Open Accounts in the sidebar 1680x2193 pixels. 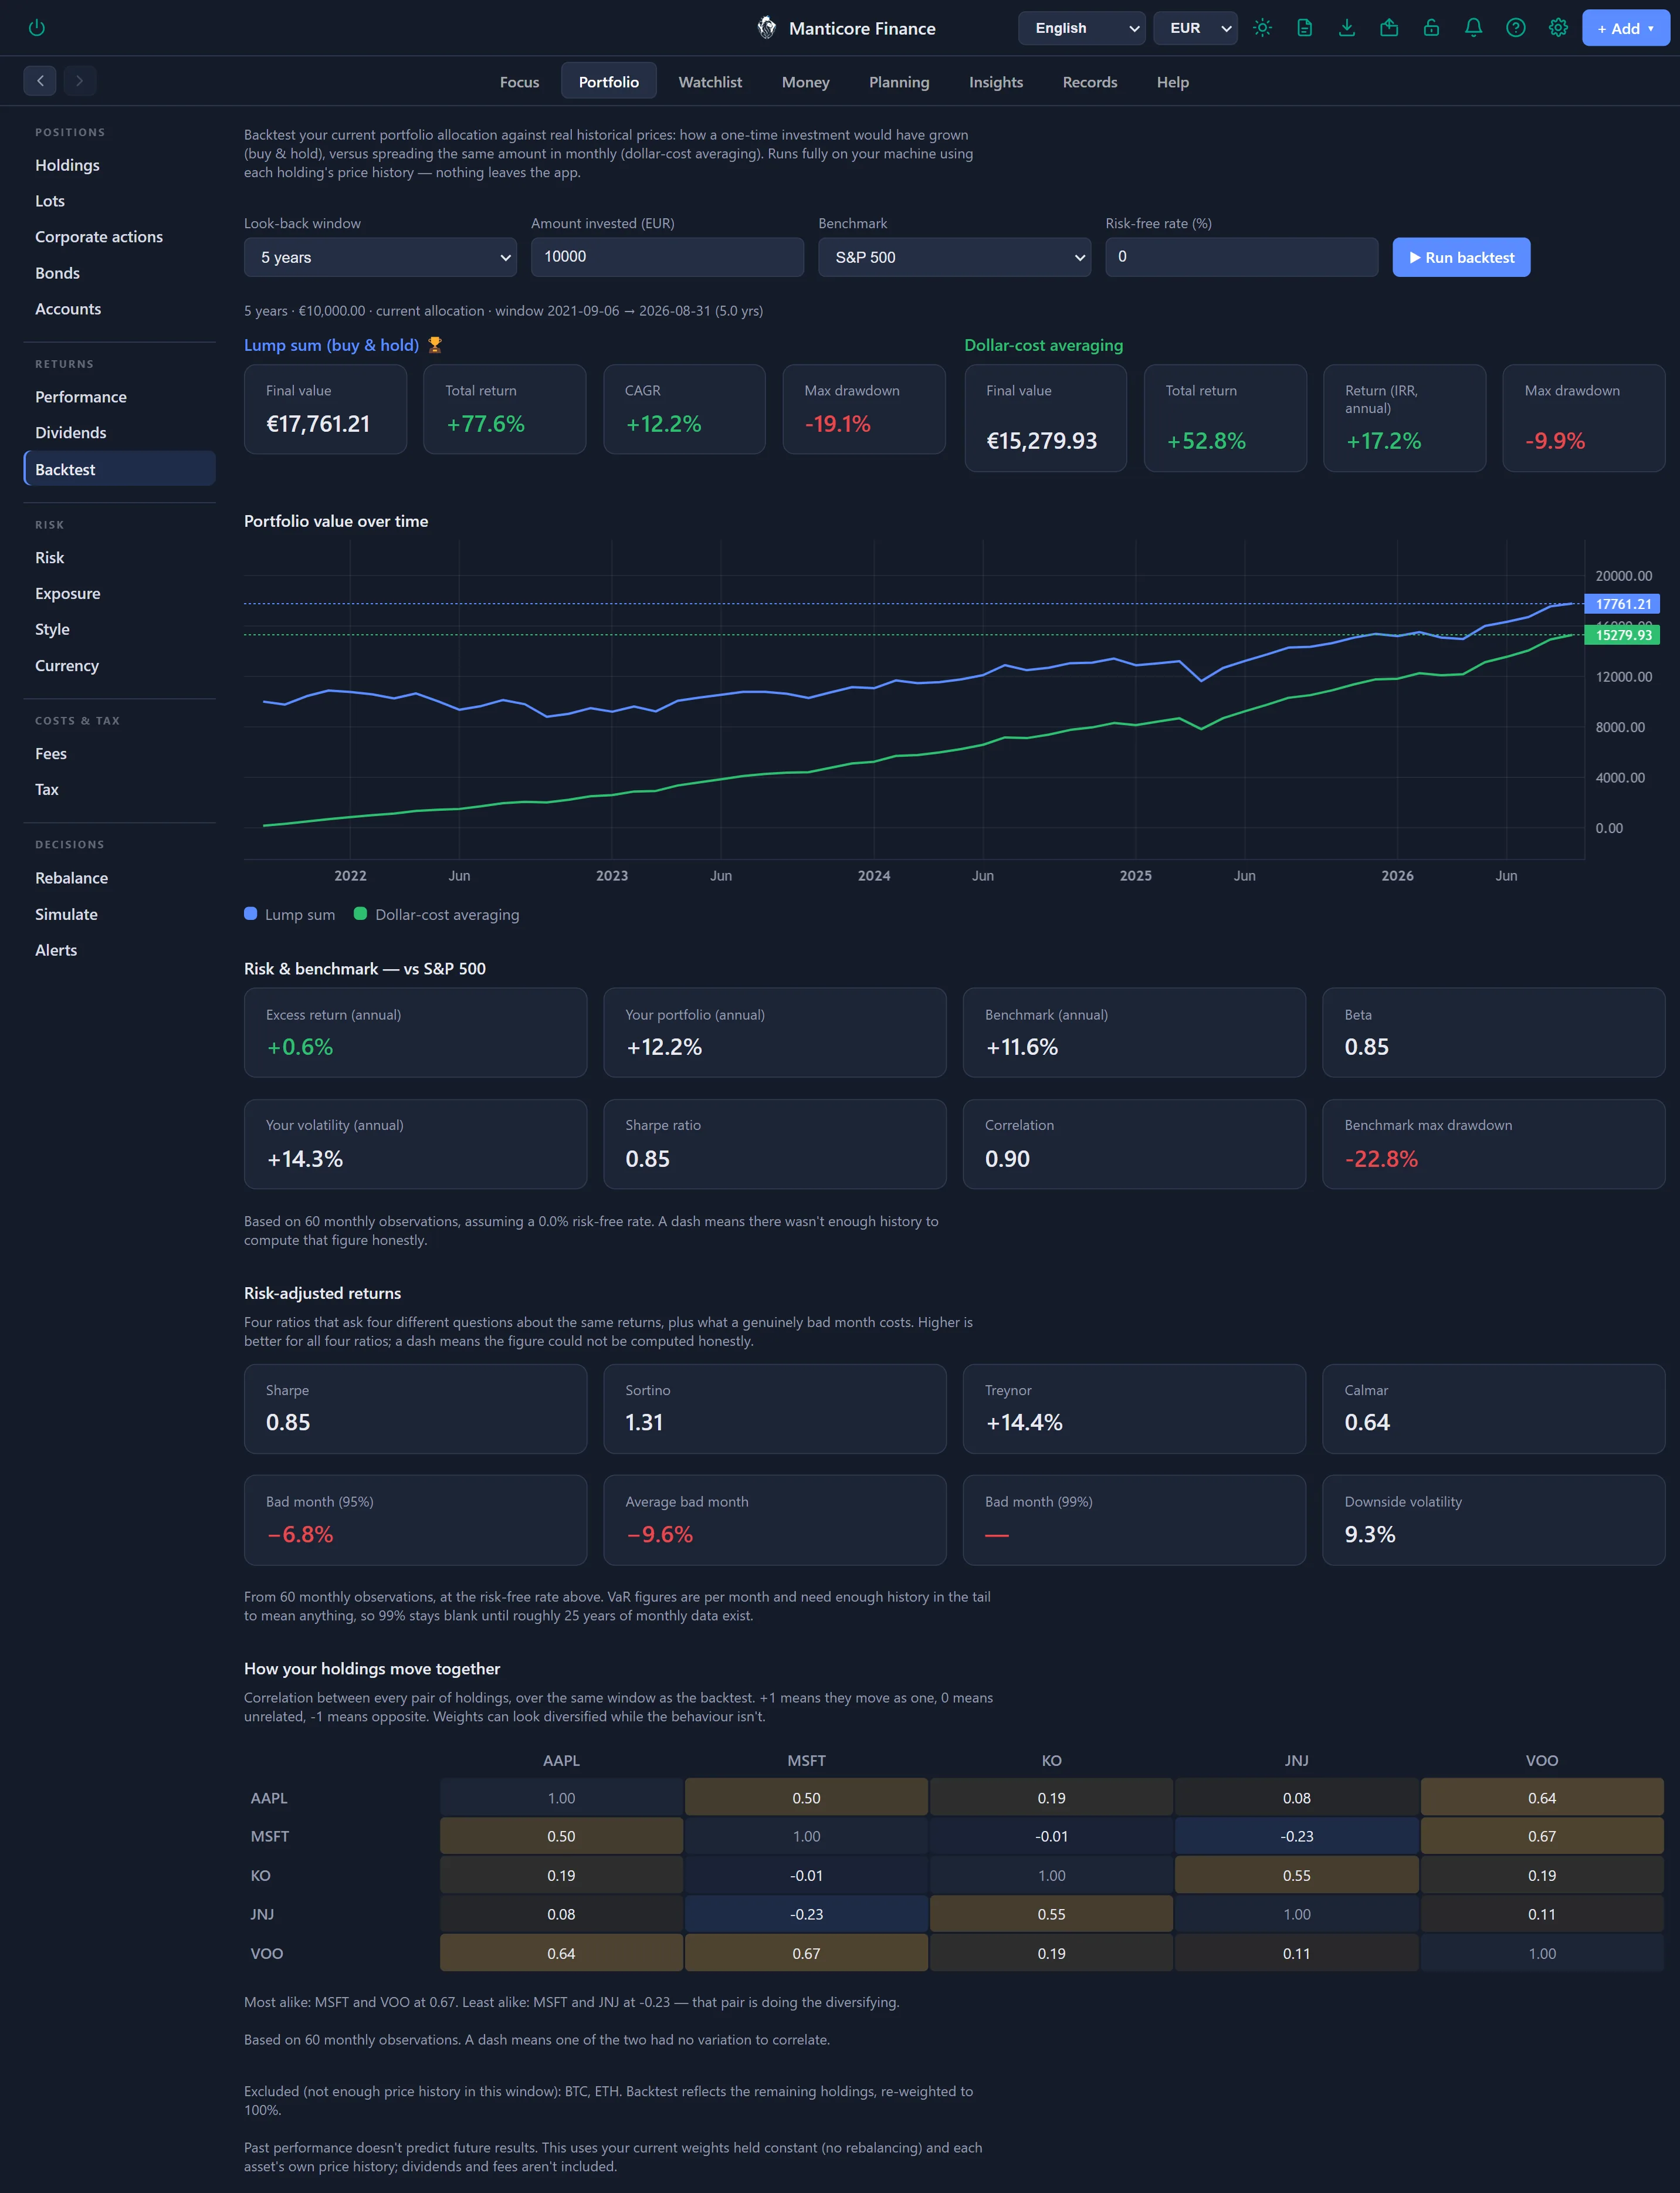(119, 309)
